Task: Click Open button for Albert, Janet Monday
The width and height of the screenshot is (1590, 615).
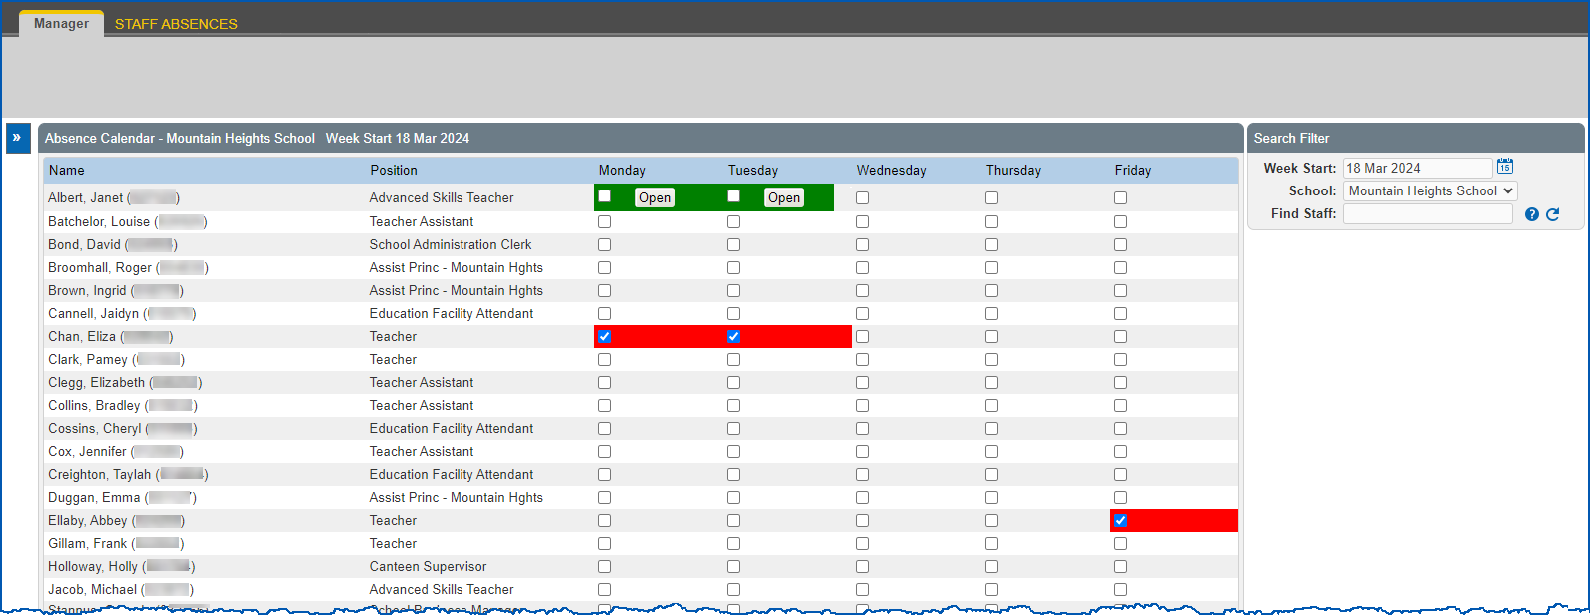Action: coord(655,198)
